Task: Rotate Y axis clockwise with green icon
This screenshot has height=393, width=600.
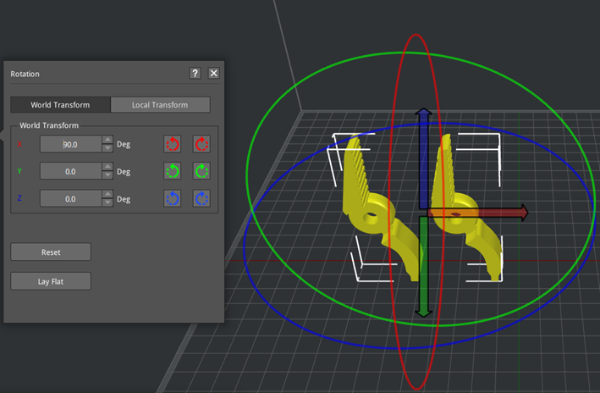Action: [202, 171]
